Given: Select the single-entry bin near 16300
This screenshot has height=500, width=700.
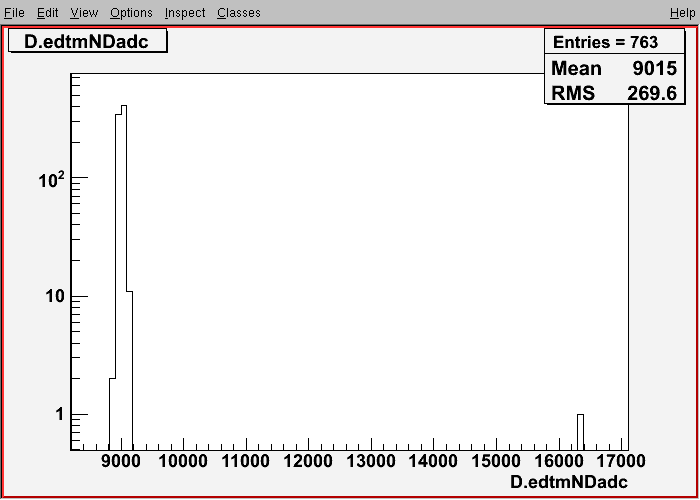Looking at the screenshot, I should tap(580, 432).
